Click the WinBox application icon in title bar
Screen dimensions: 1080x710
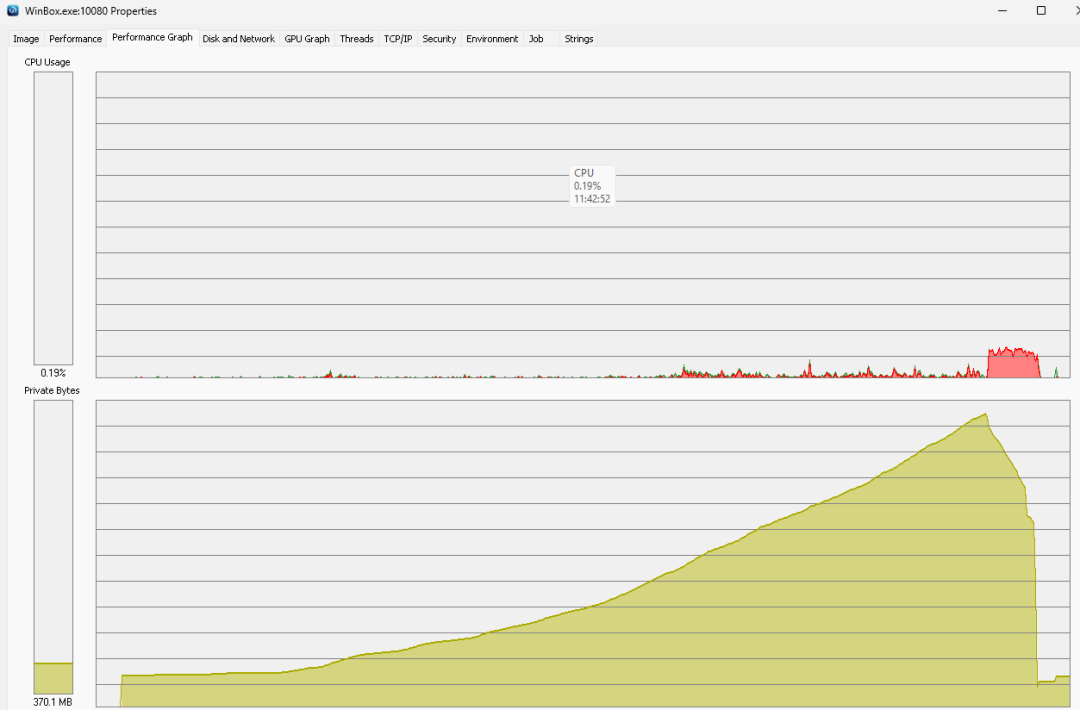(12, 10)
